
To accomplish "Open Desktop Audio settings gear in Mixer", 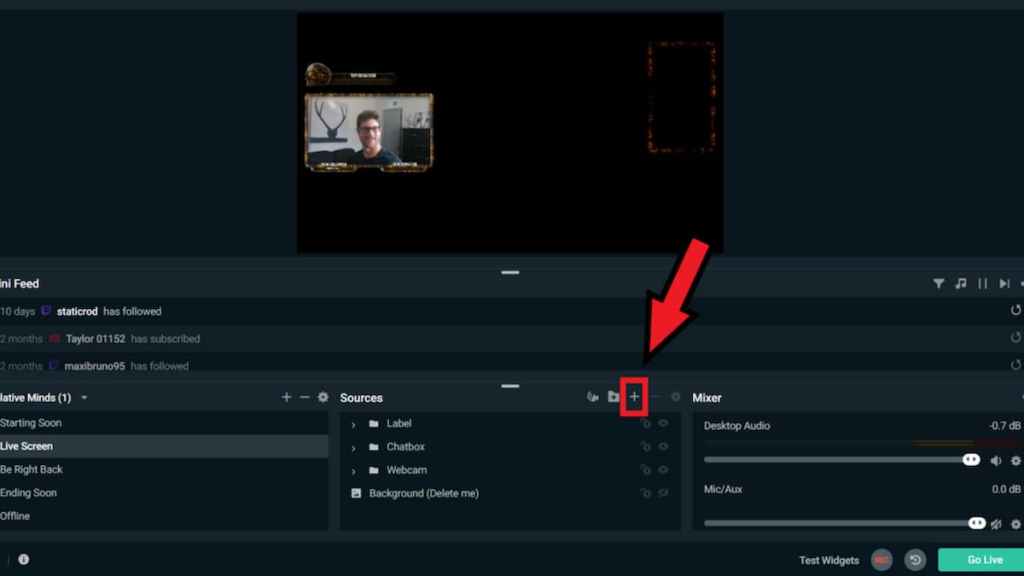I will 1012,461.
